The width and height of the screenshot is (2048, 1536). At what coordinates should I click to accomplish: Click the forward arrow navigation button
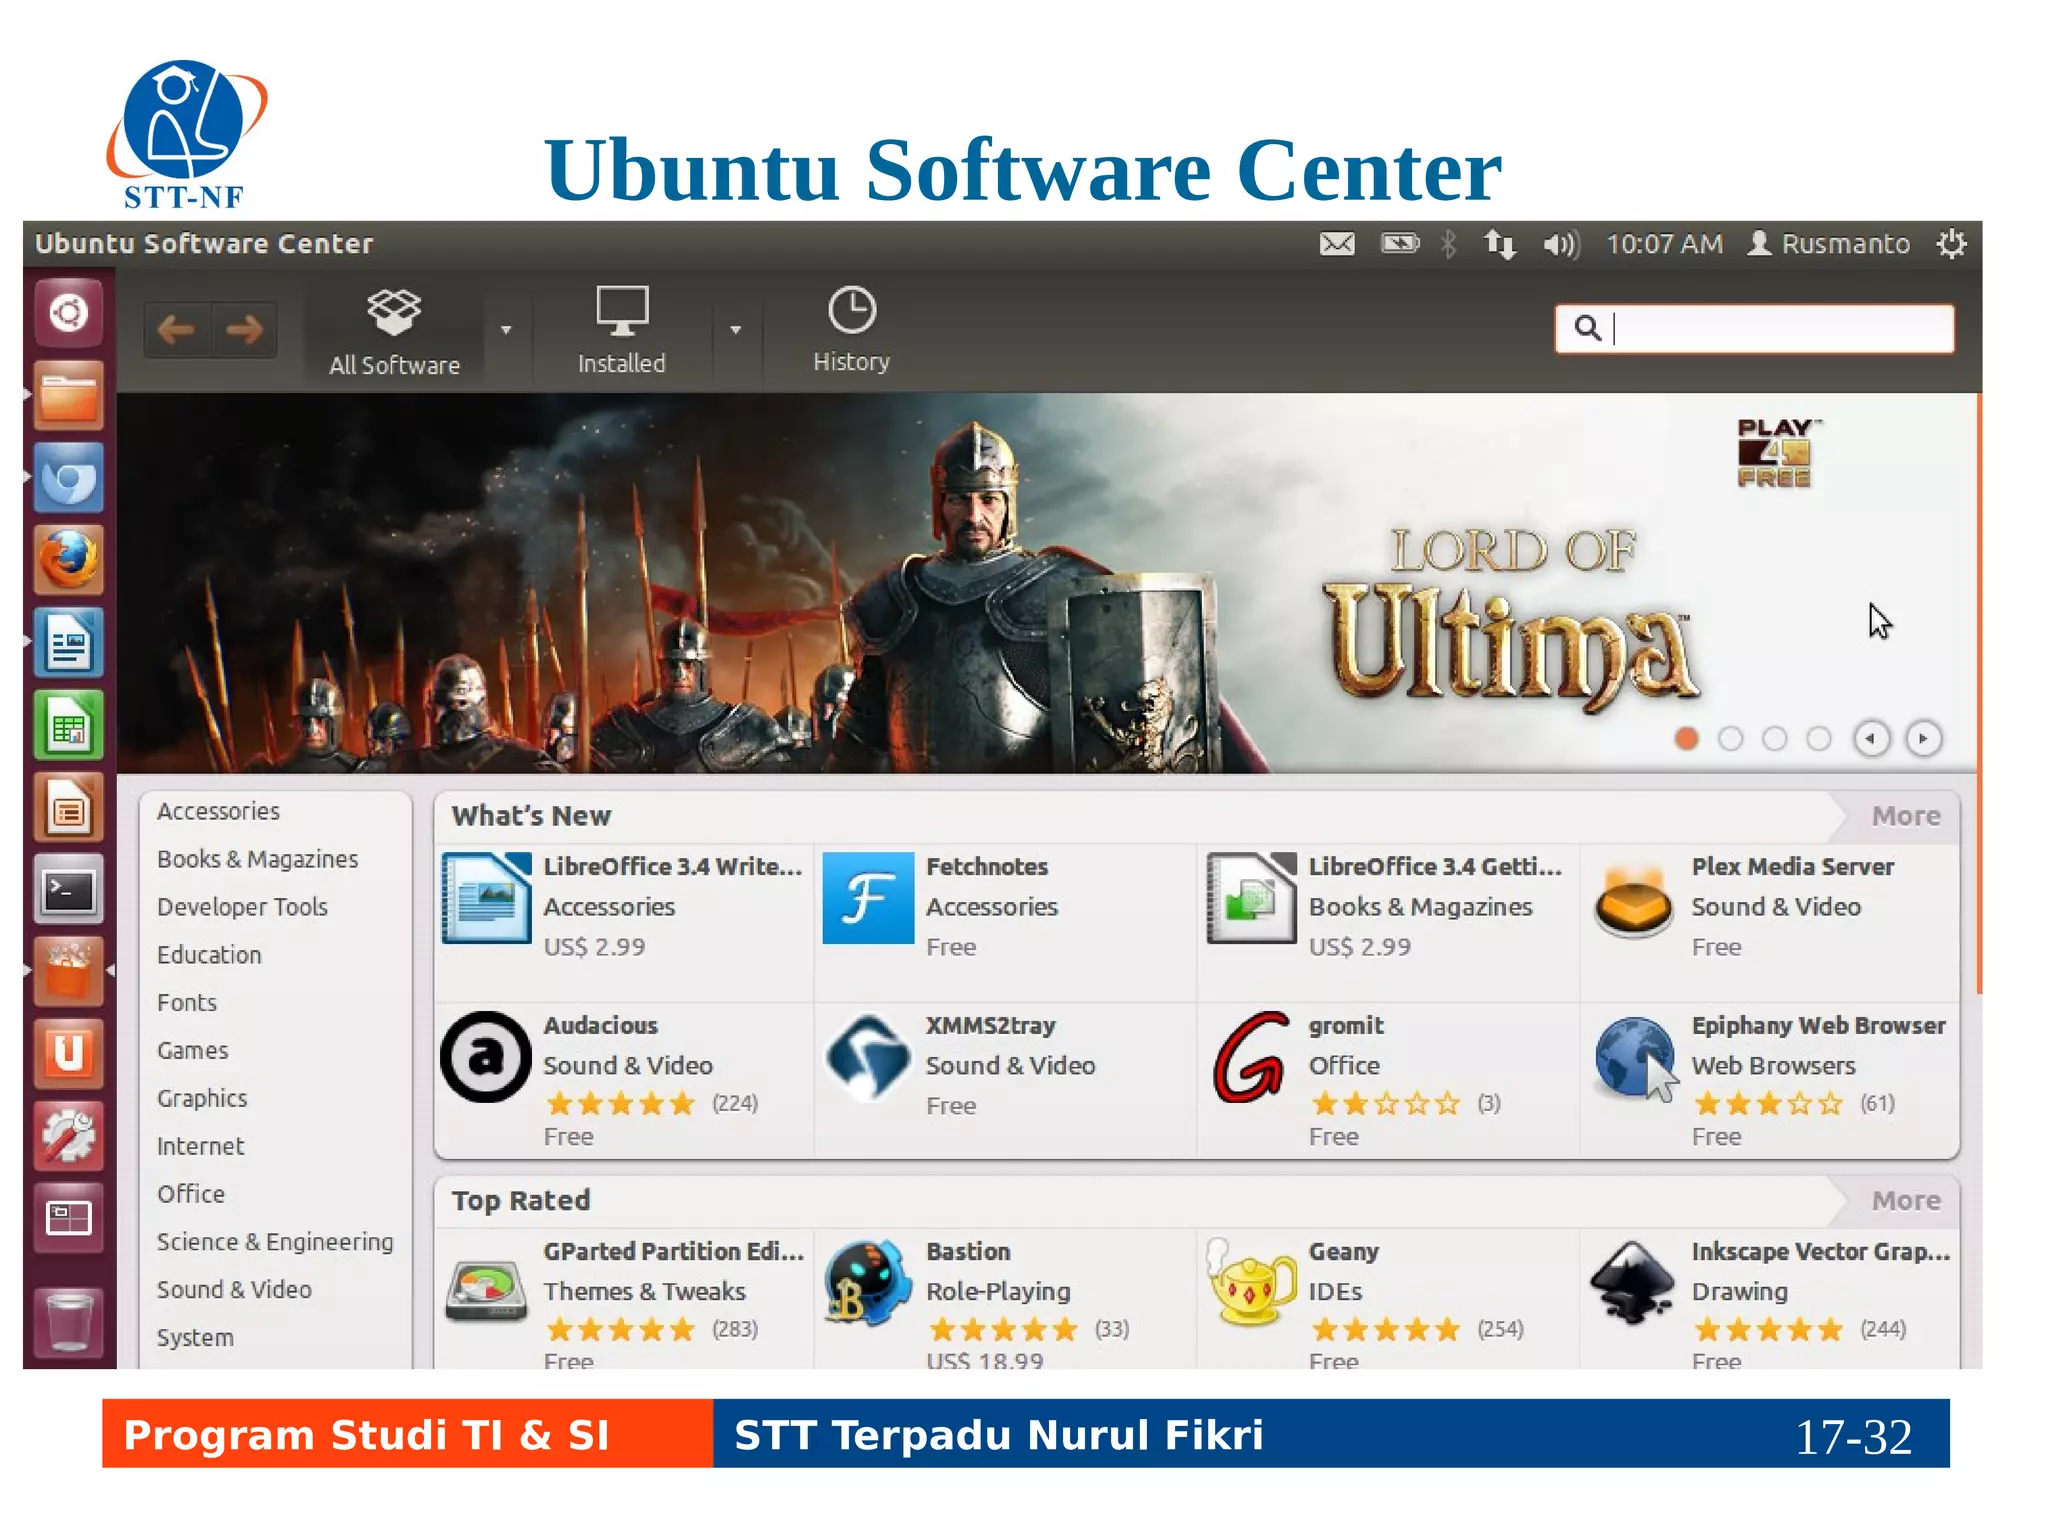tap(244, 329)
